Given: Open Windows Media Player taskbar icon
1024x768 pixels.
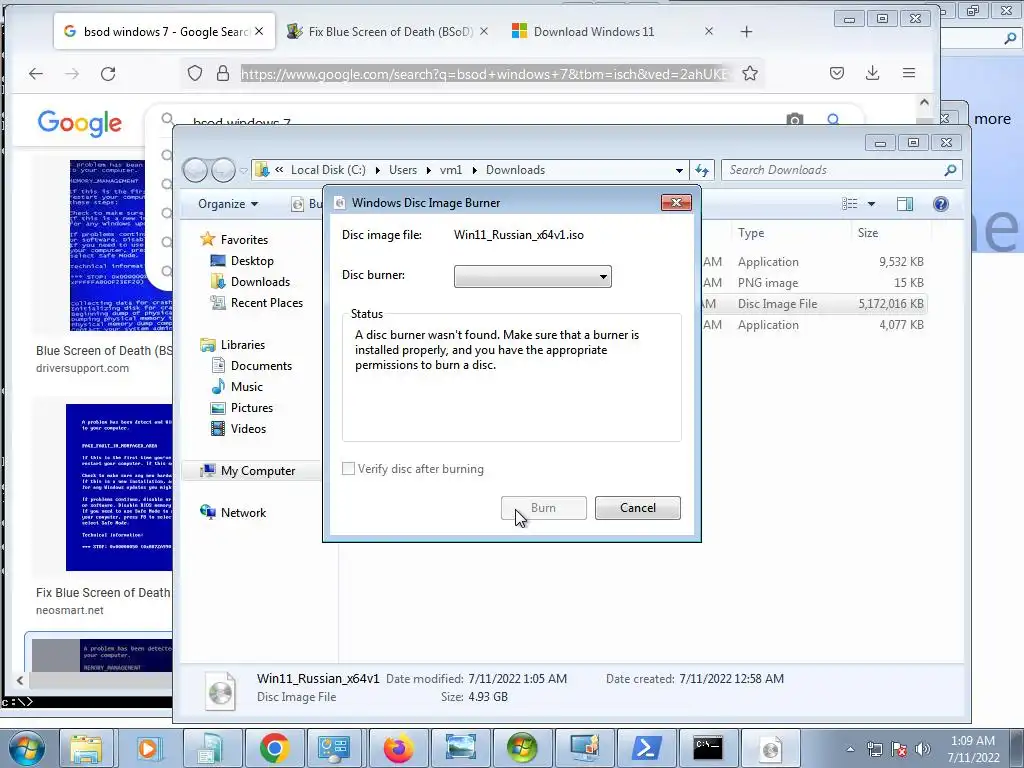Looking at the screenshot, I should (148, 748).
